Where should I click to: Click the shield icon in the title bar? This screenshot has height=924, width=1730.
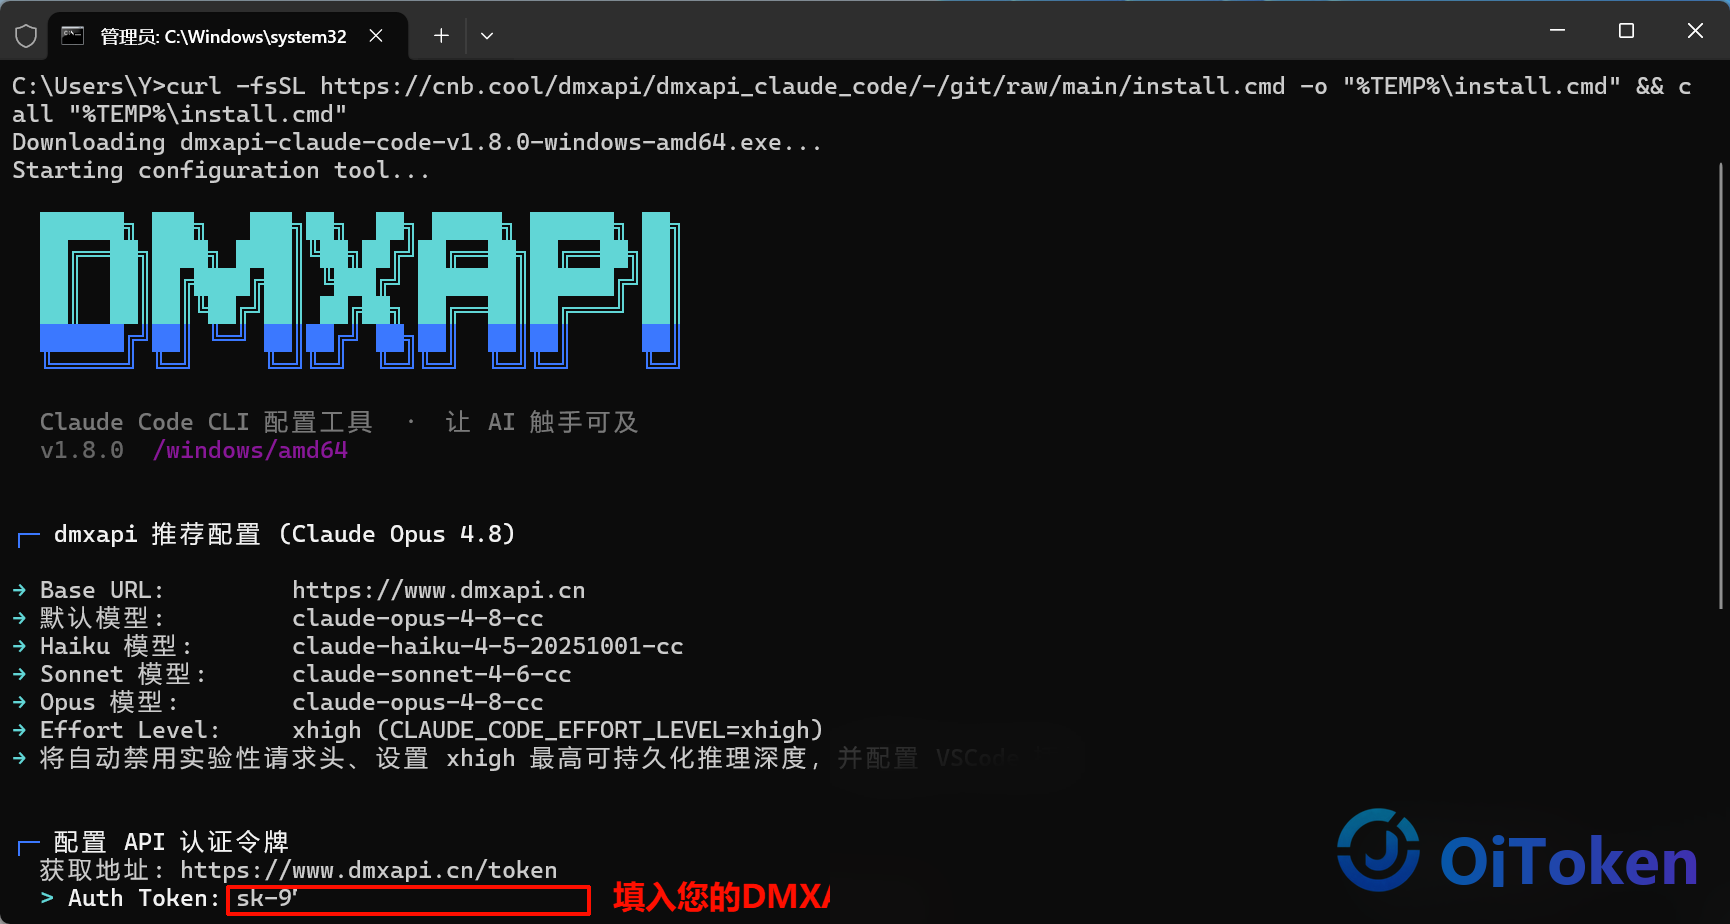pos(26,36)
